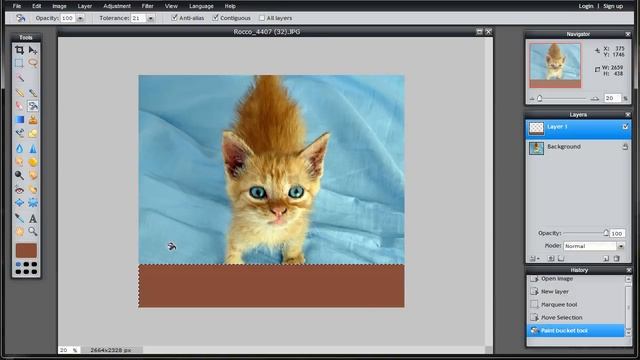The image size is (640, 360).
Task: Open the Image menu
Action: pyautogui.click(x=59, y=6)
